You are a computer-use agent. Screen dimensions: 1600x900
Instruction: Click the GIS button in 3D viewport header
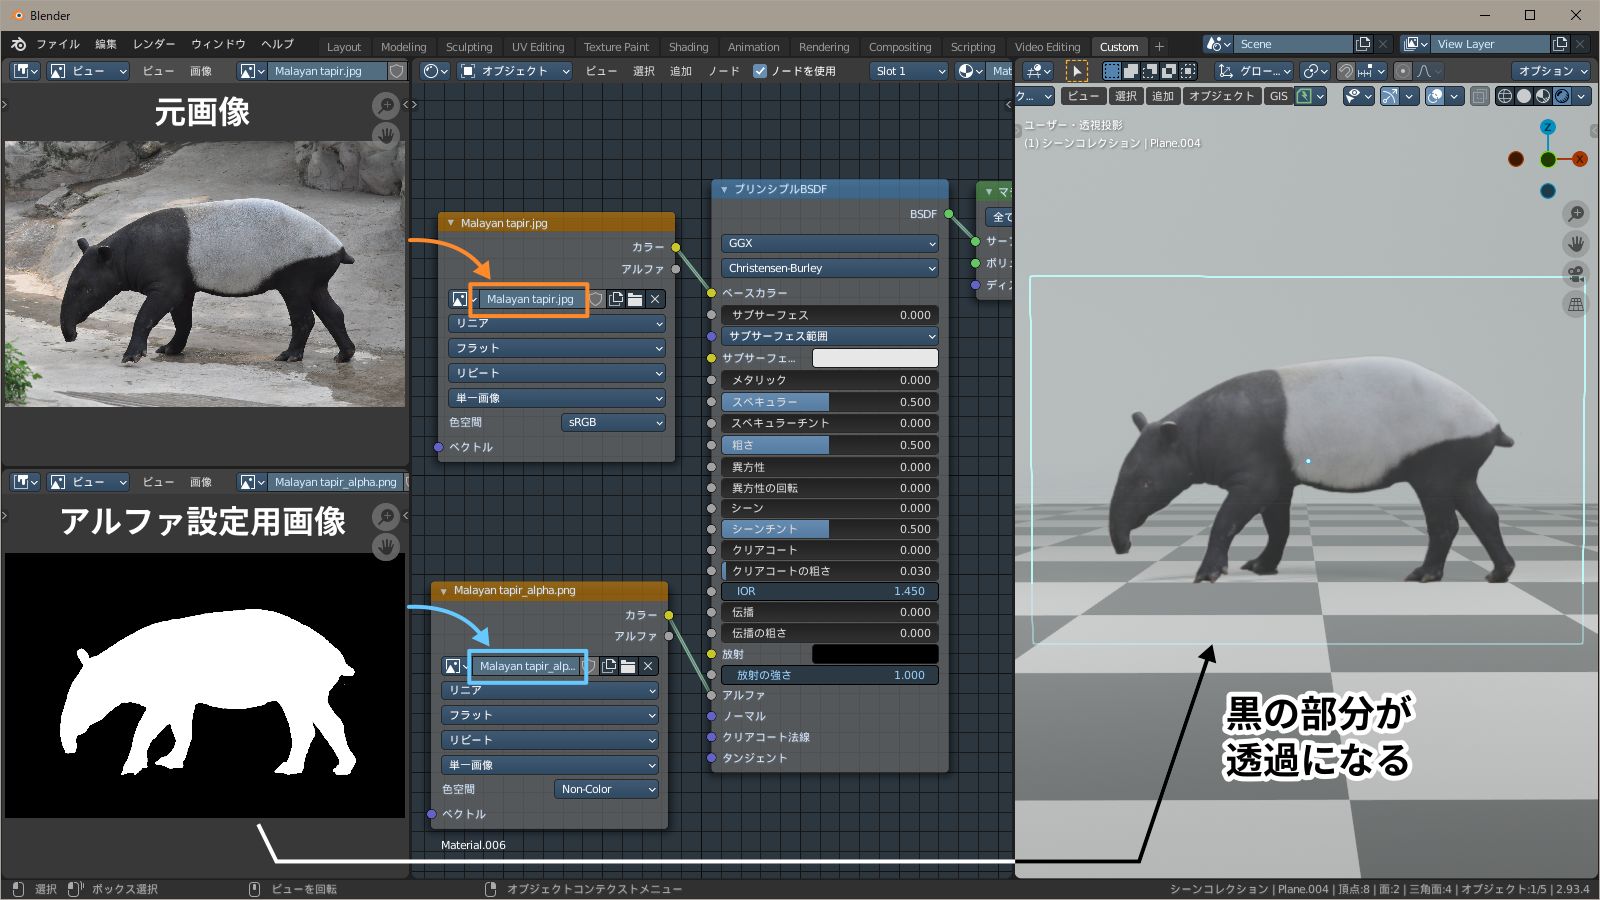(1278, 96)
